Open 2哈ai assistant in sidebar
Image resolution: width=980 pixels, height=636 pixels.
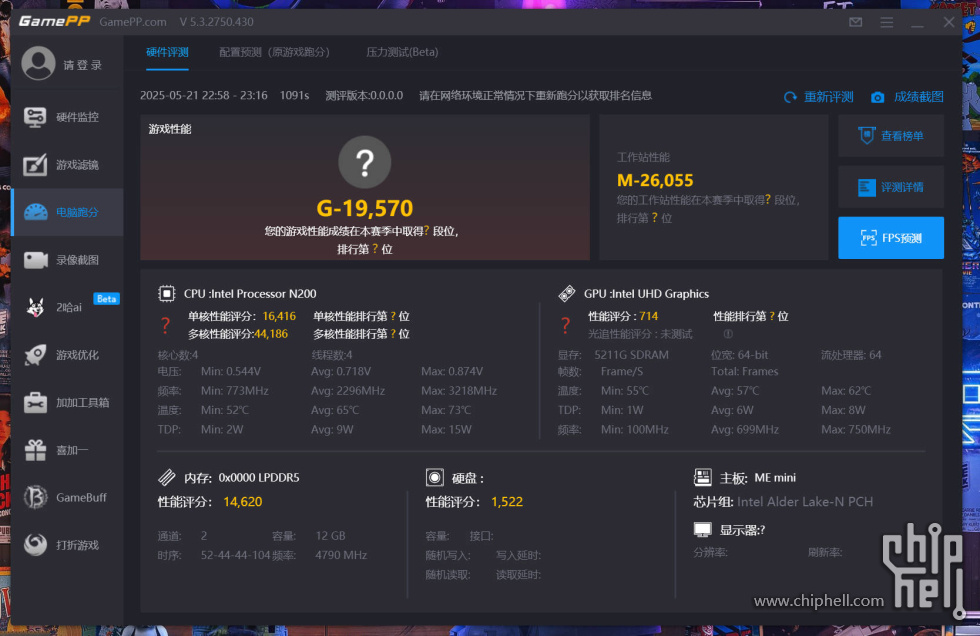[x=68, y=307]
